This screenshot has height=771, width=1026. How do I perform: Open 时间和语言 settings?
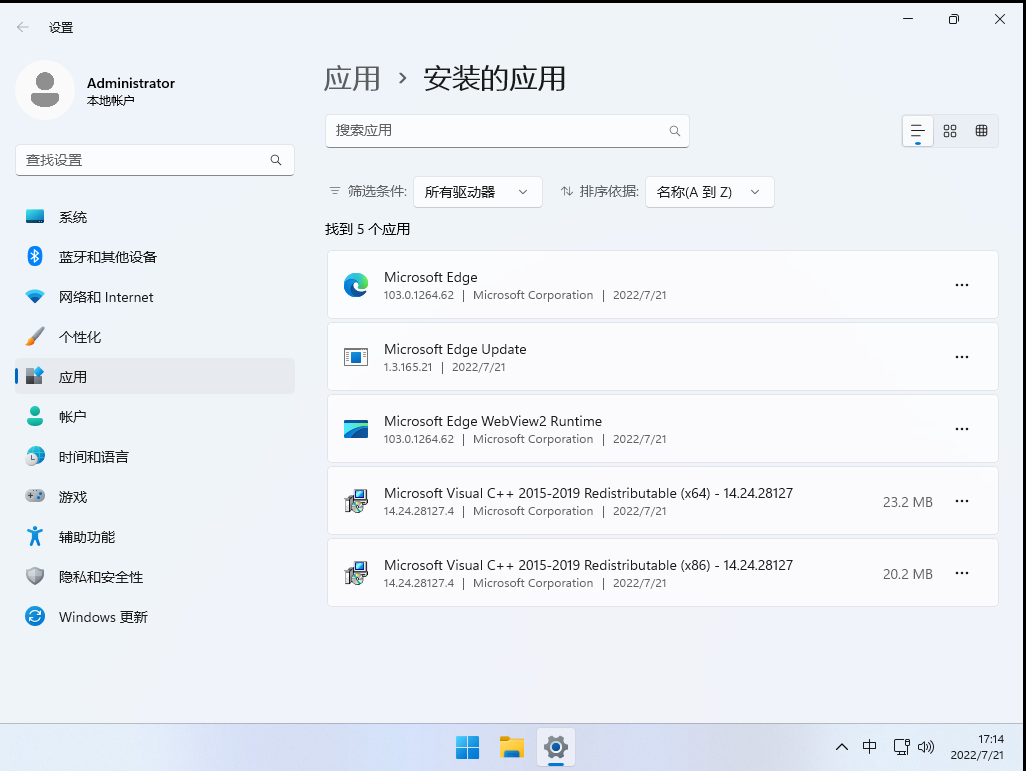pos(155,456)
